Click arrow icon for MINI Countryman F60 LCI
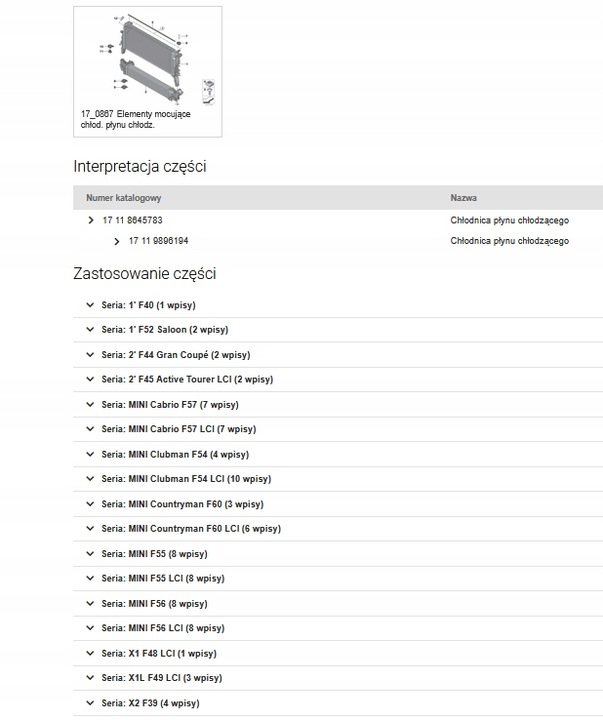Screen dimensions: 603x720 tap(89, 529)
